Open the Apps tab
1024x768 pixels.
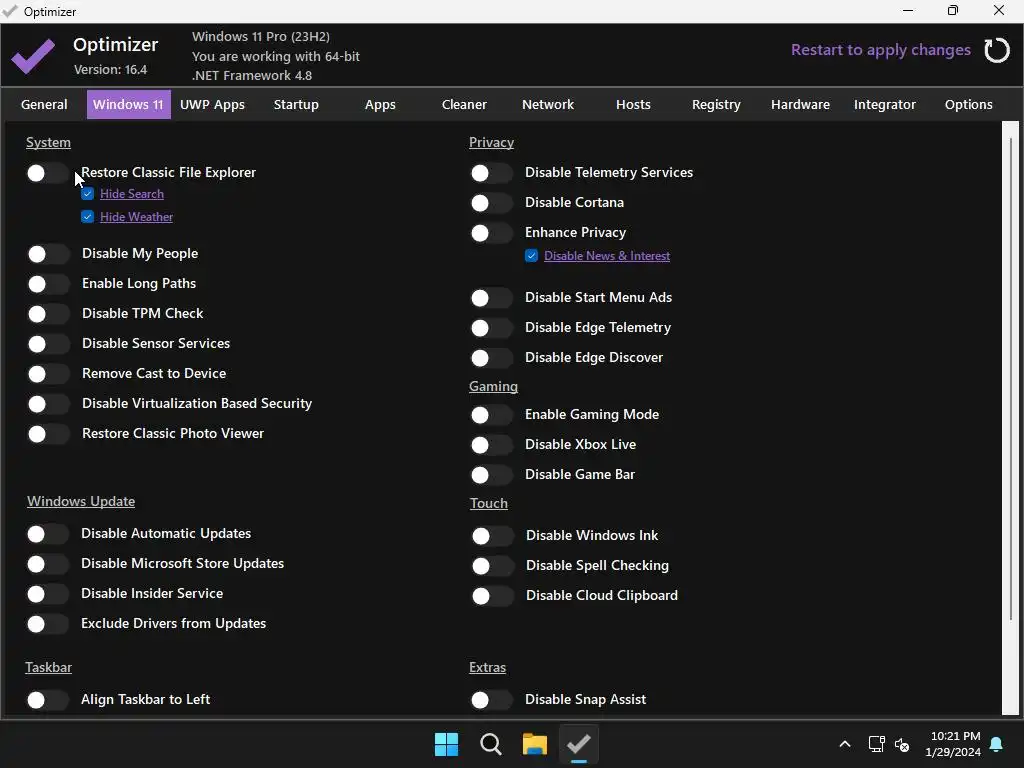(x=380, y=104)
